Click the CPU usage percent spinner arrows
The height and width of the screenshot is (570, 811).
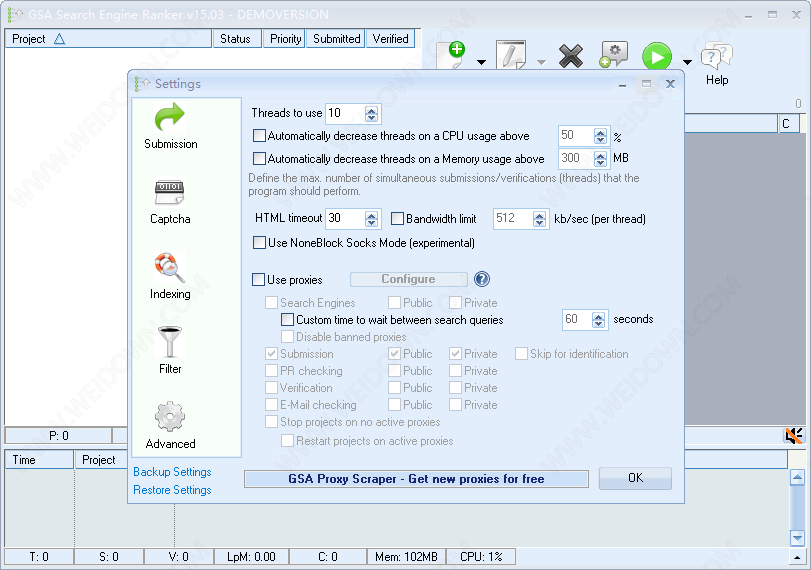point(600,136)
